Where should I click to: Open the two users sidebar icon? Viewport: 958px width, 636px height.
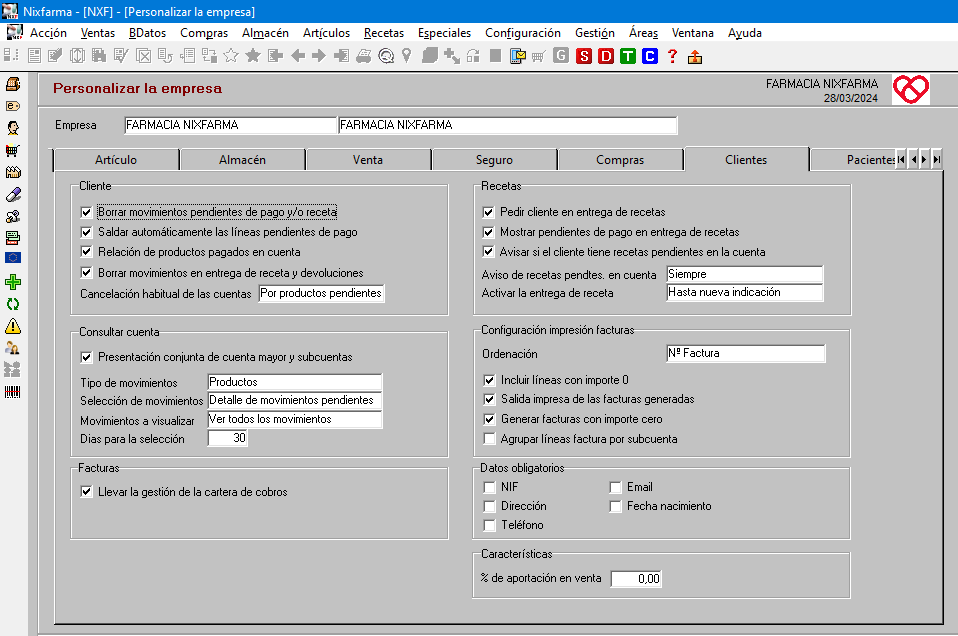coord(13,348)
